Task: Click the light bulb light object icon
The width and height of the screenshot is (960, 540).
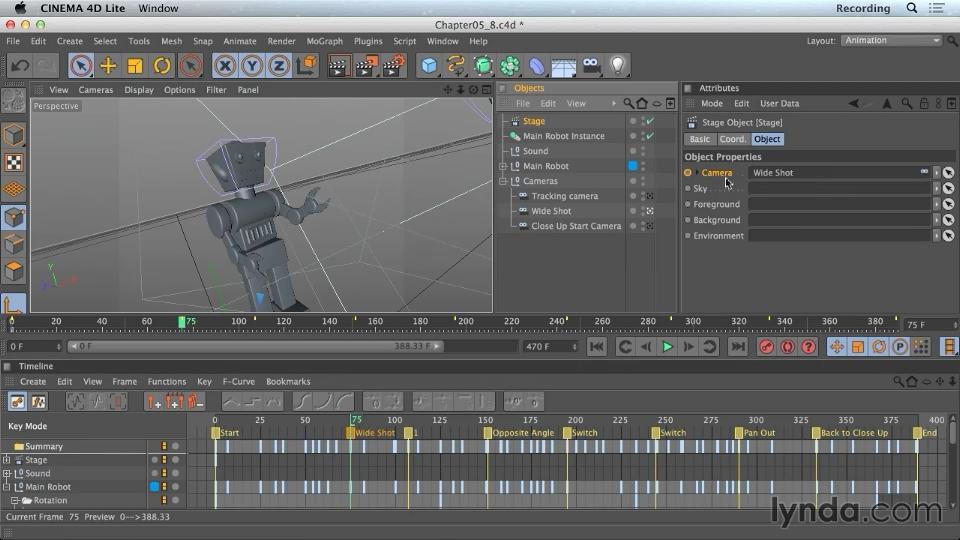Action: point(618,66)
